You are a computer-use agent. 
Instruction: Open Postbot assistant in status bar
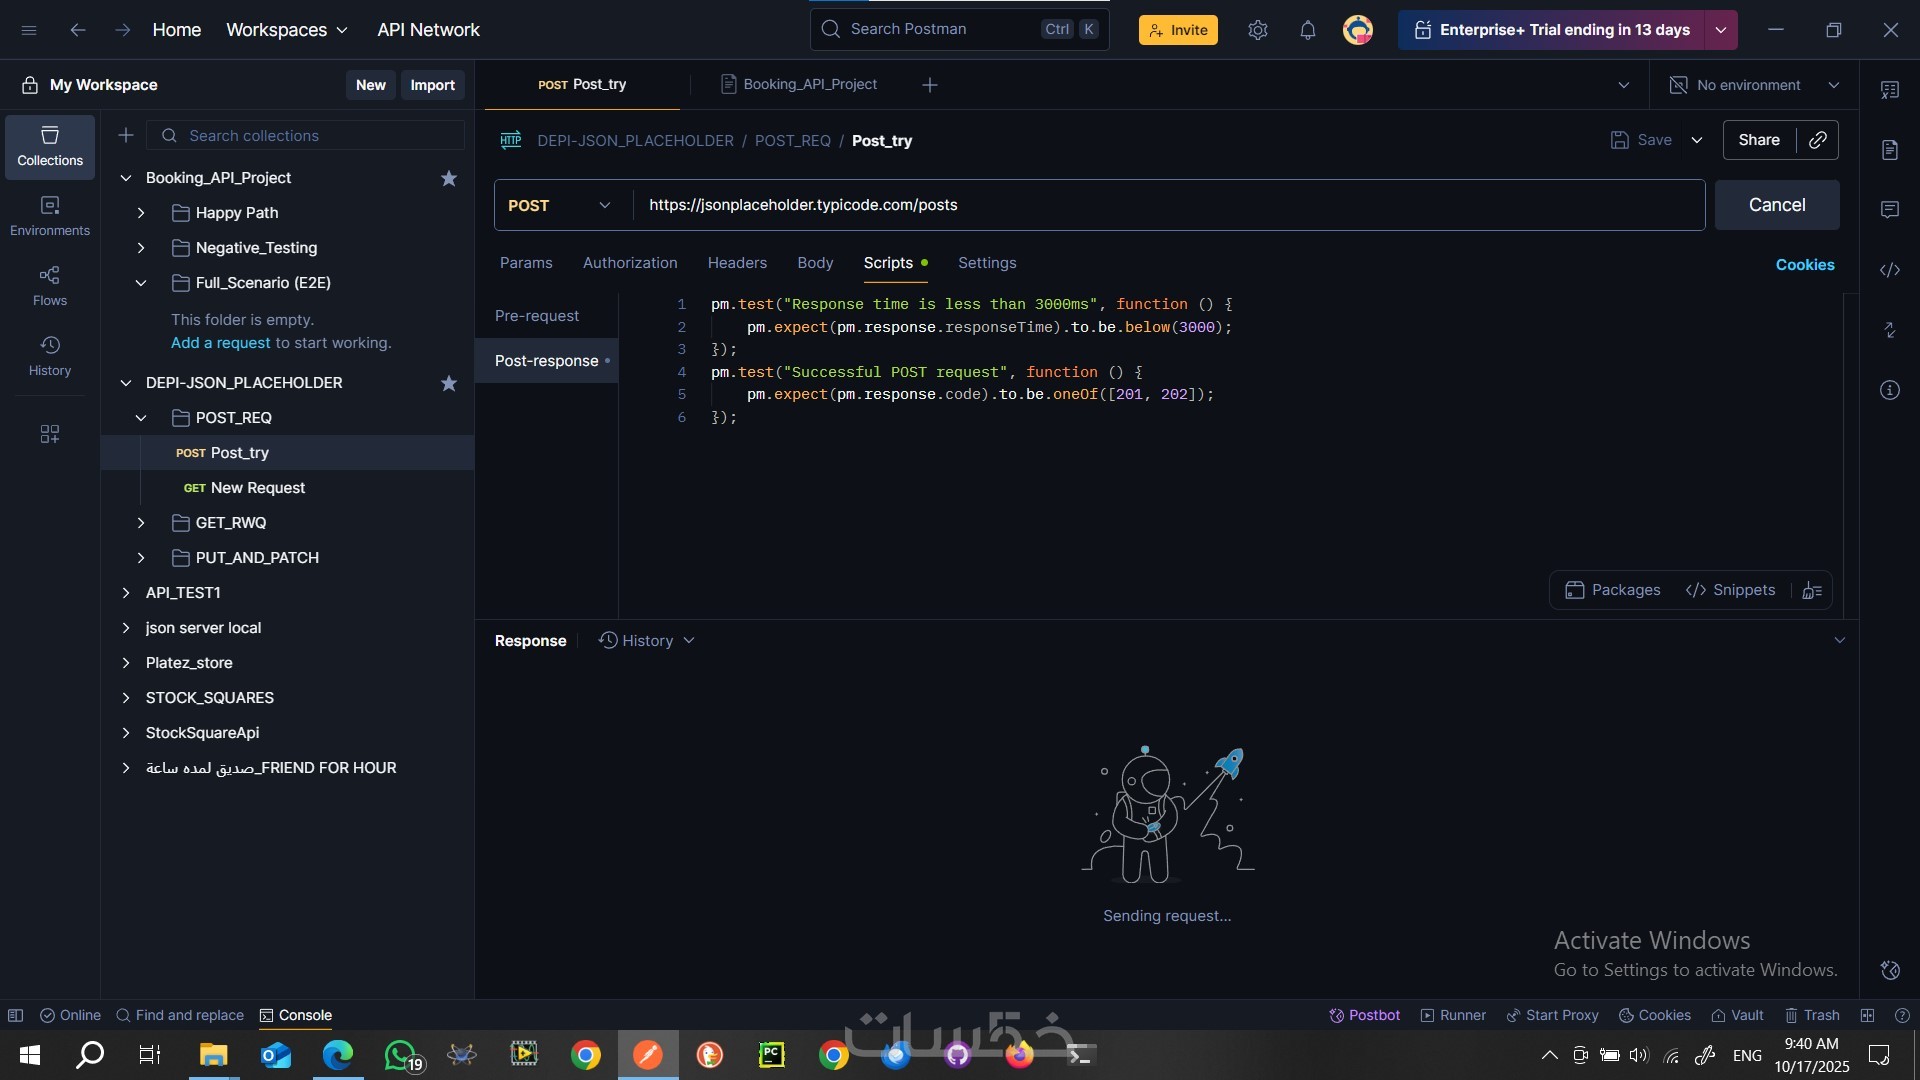tap(1364, 1015)
